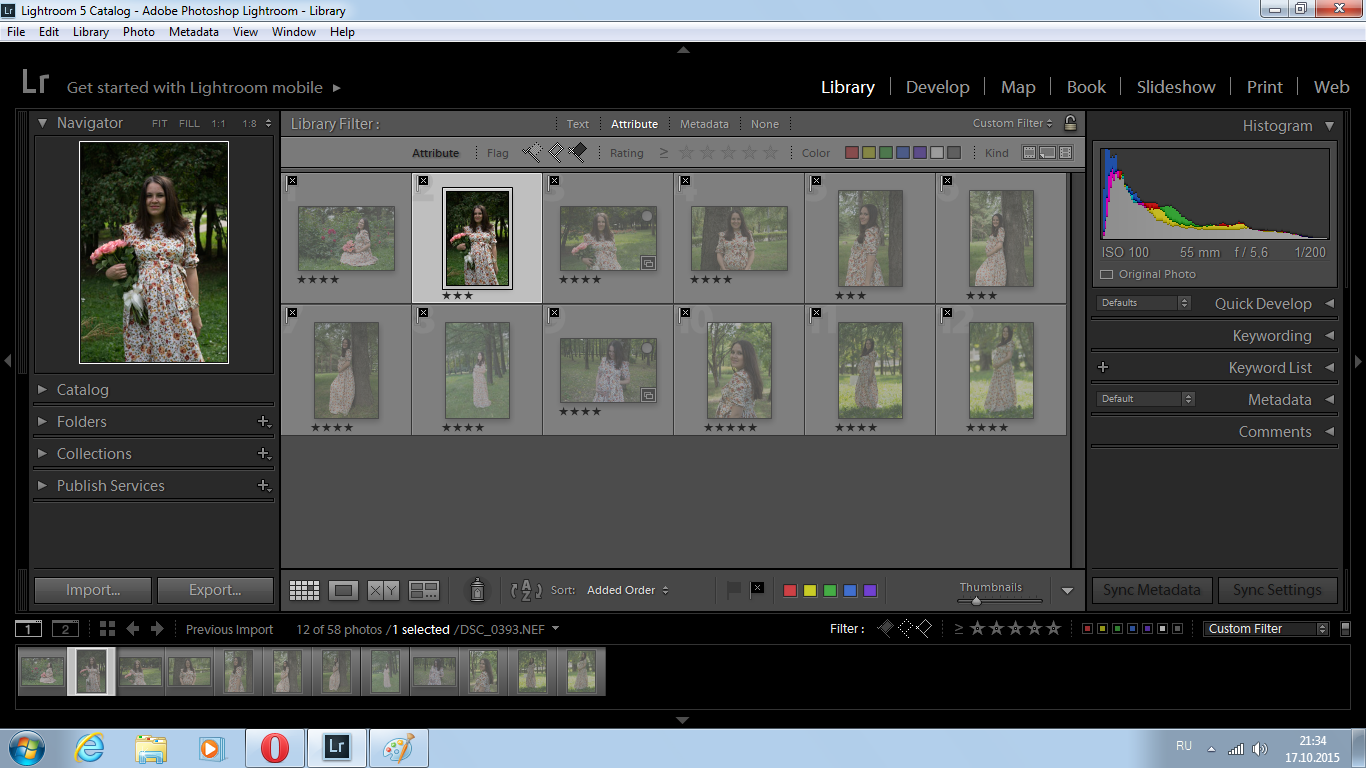Switch to Loupe view icon
This screenshot has width=1366, height=768.
click(344, 591)
